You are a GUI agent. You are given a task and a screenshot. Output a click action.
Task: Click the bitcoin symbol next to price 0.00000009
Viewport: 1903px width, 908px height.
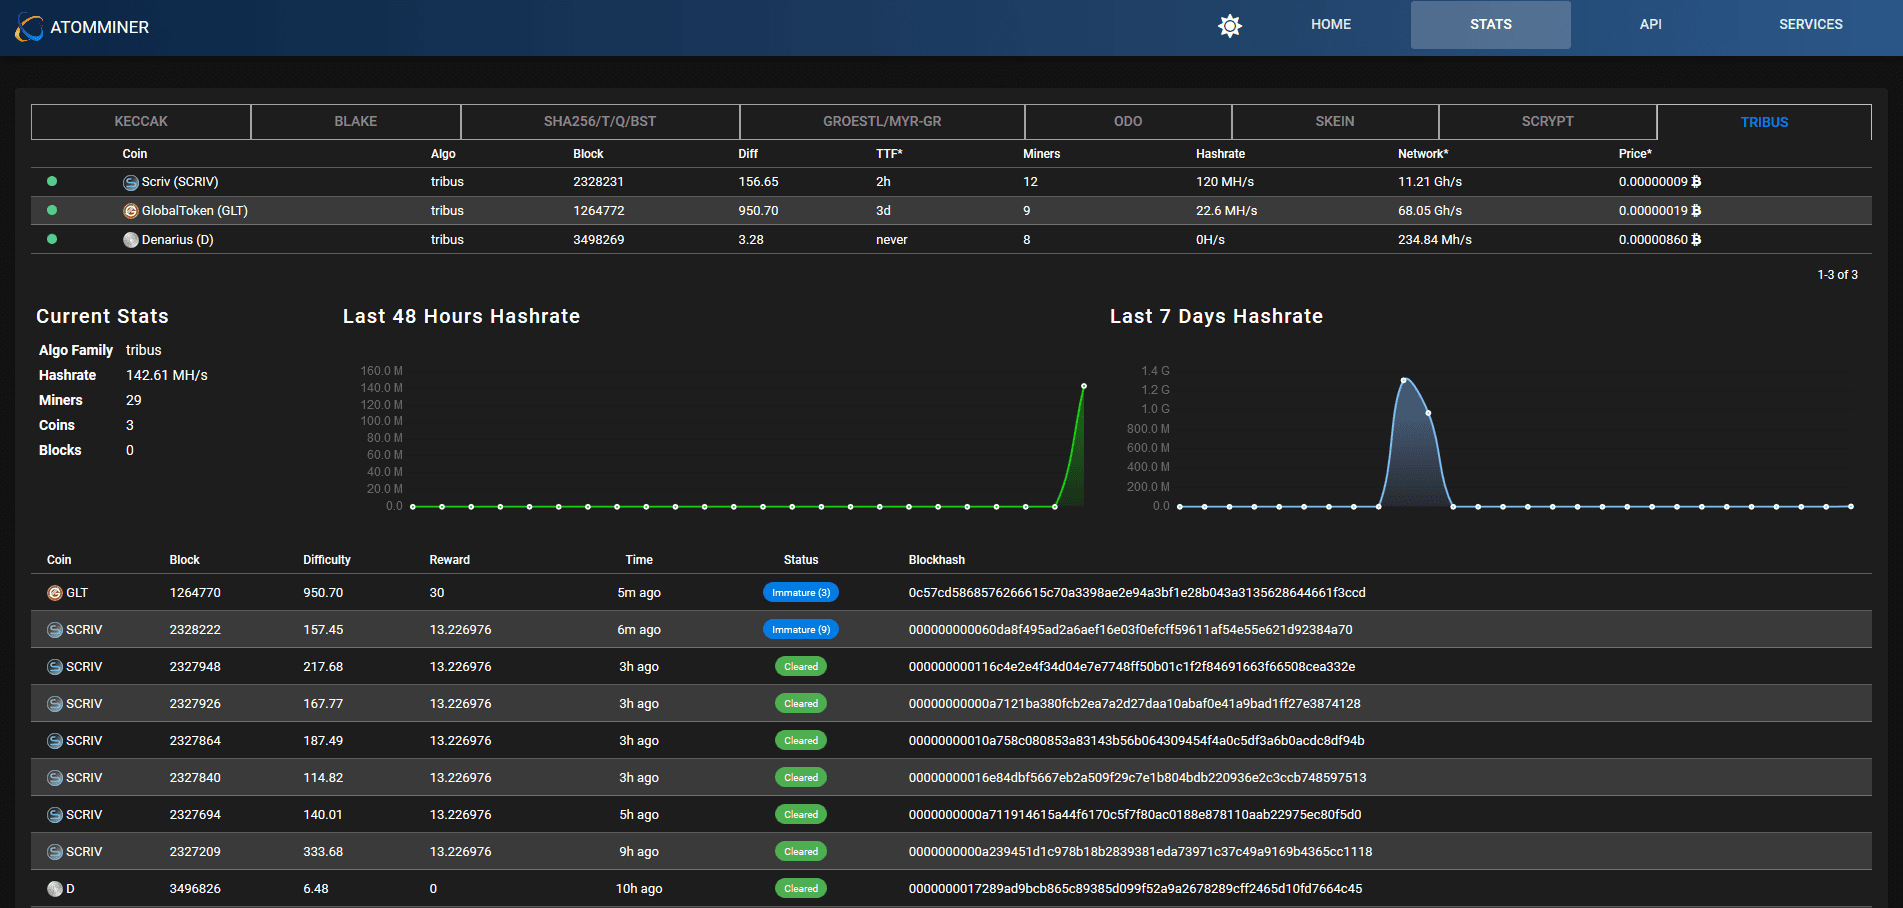pyautogui.click(x=1696, y=182)
